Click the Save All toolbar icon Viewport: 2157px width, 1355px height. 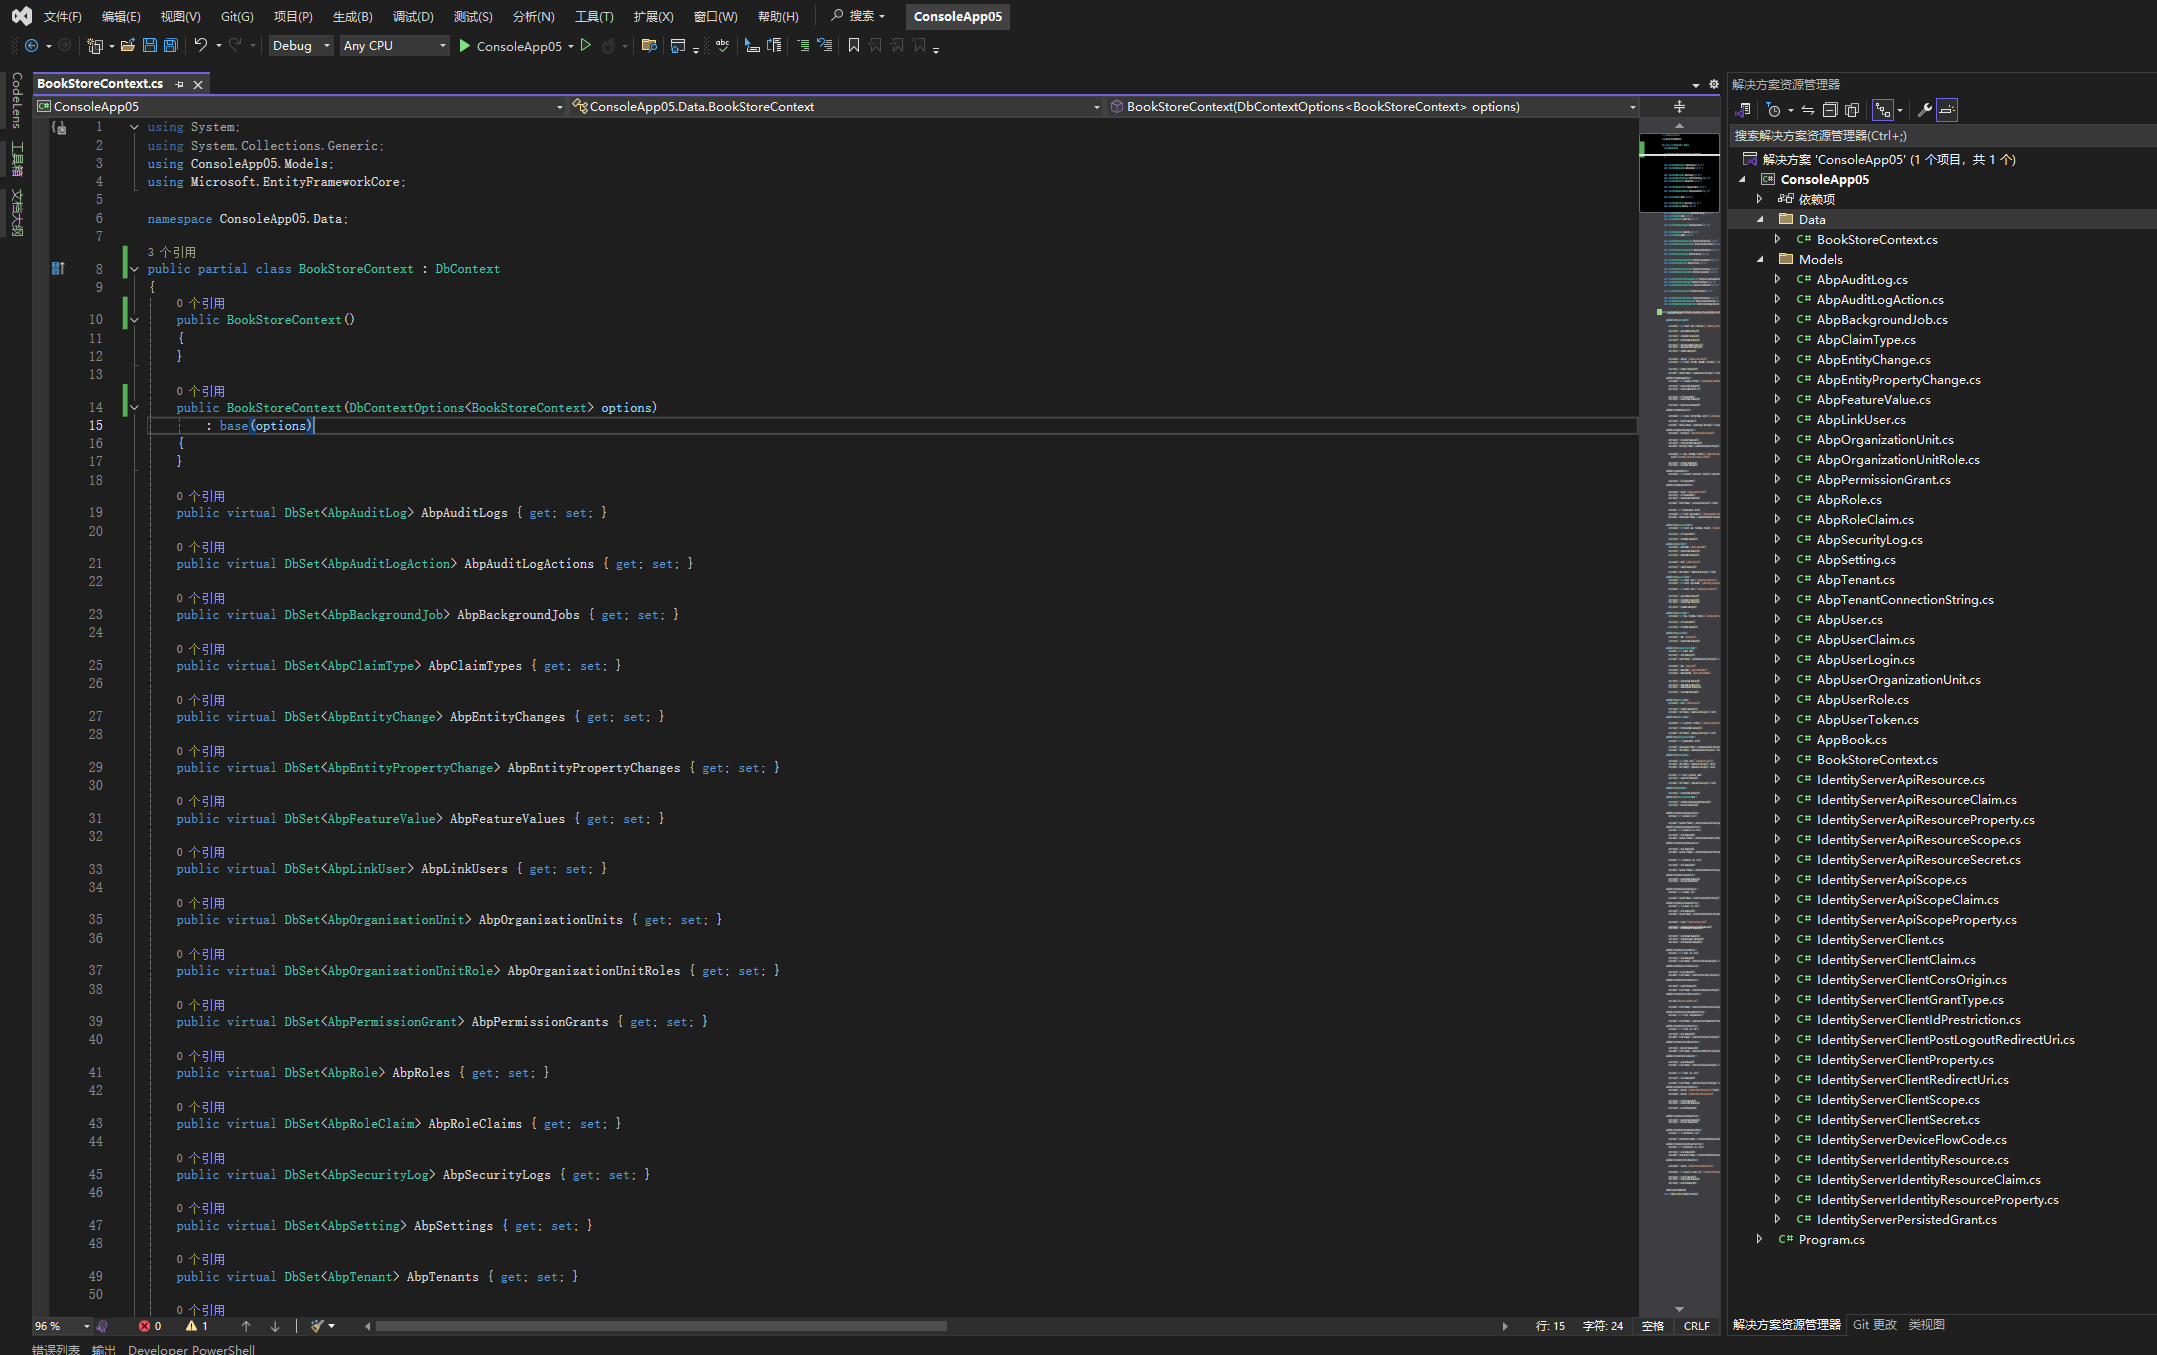[171, 45]
